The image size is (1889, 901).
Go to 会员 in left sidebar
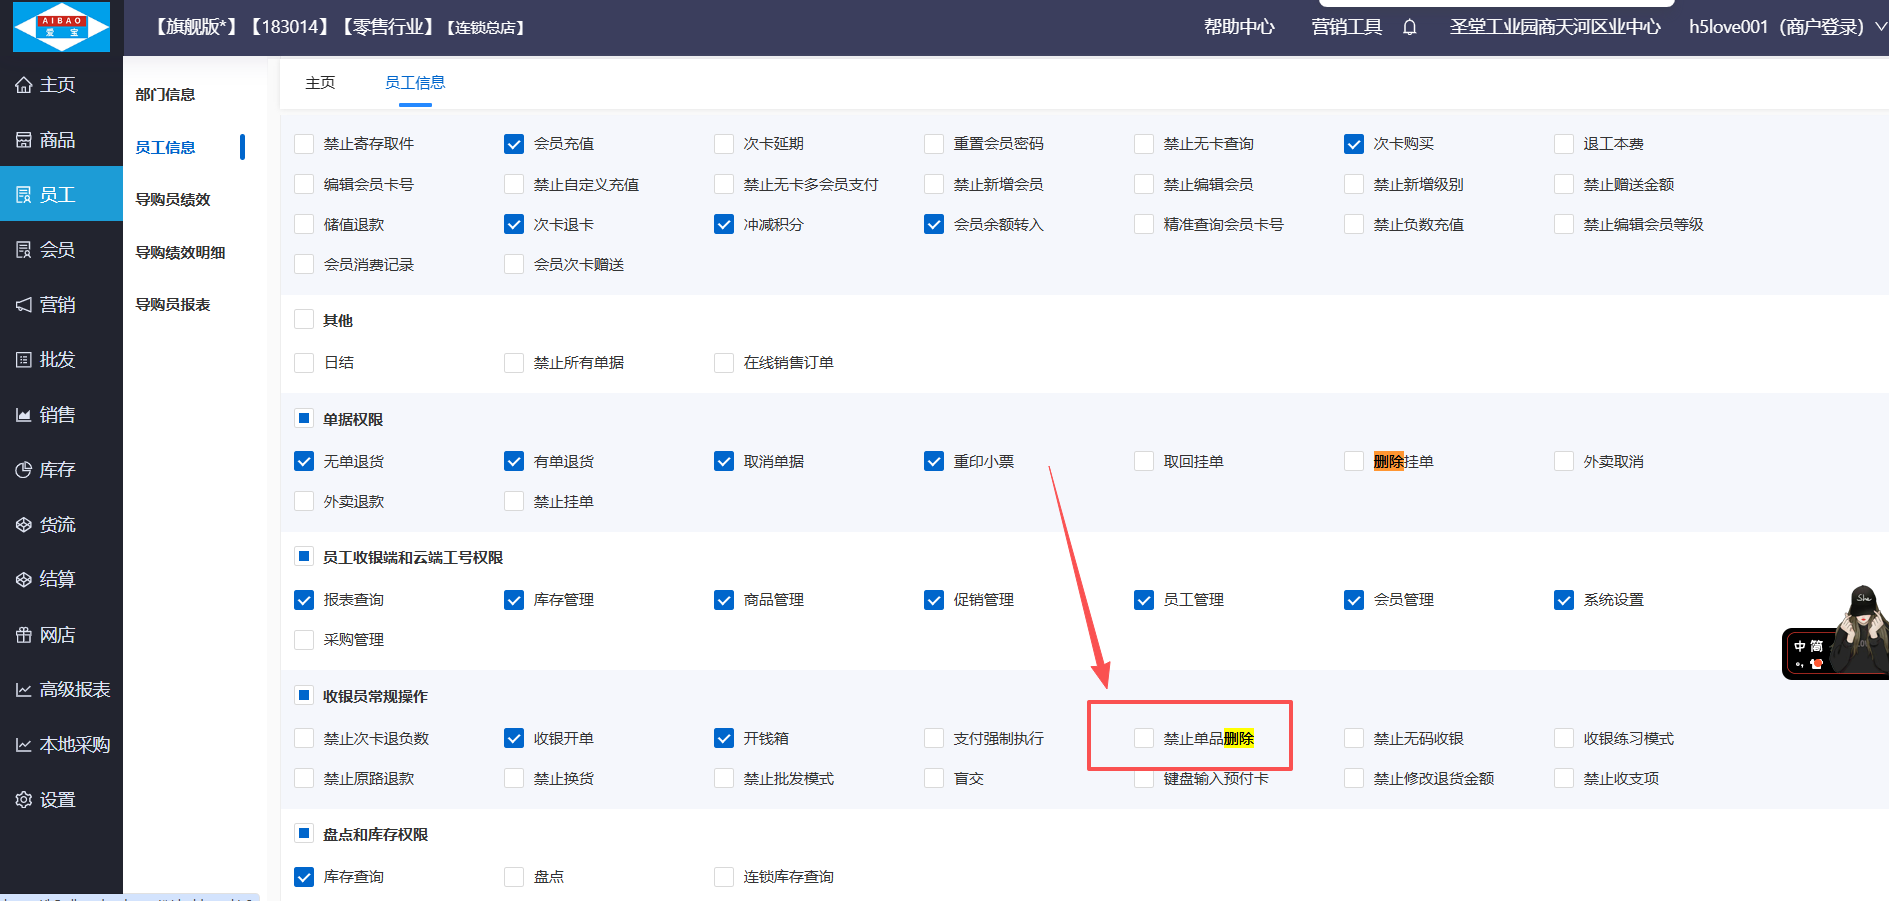(58, 250)
